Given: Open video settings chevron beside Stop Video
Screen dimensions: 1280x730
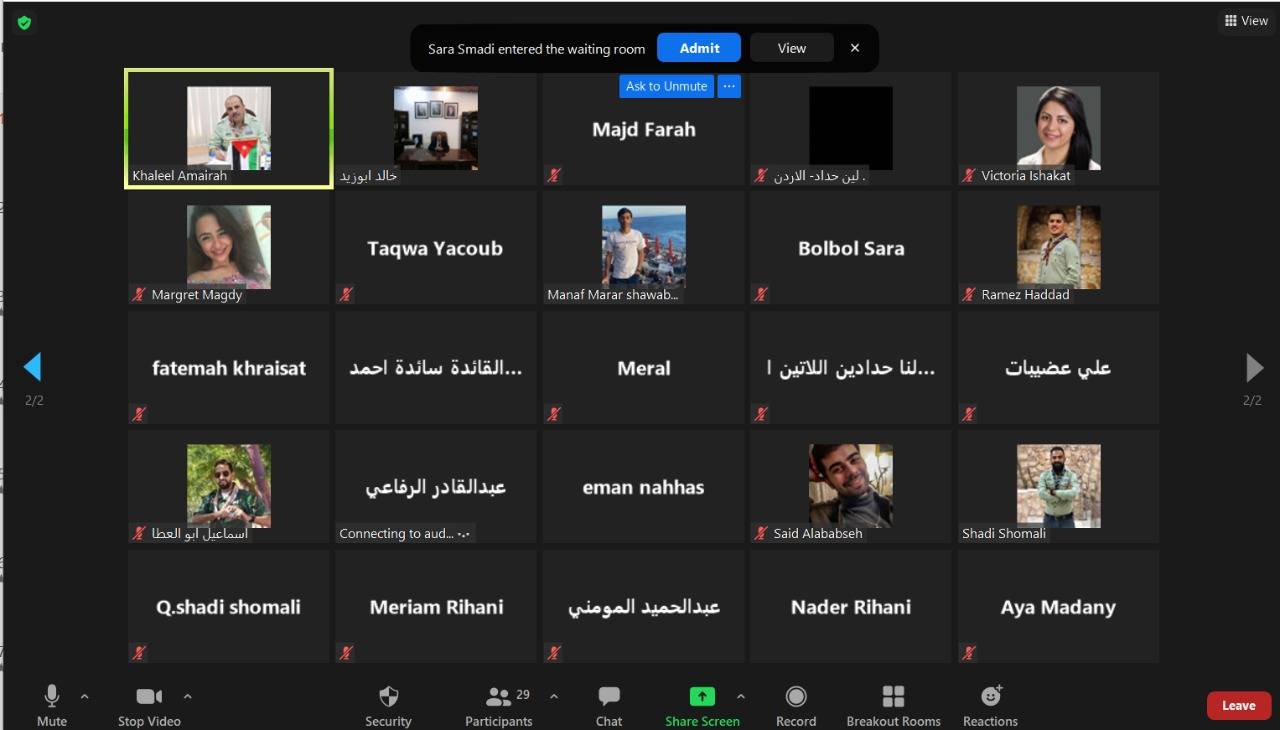Looking at the screenshot, I should tap(187, 697).
